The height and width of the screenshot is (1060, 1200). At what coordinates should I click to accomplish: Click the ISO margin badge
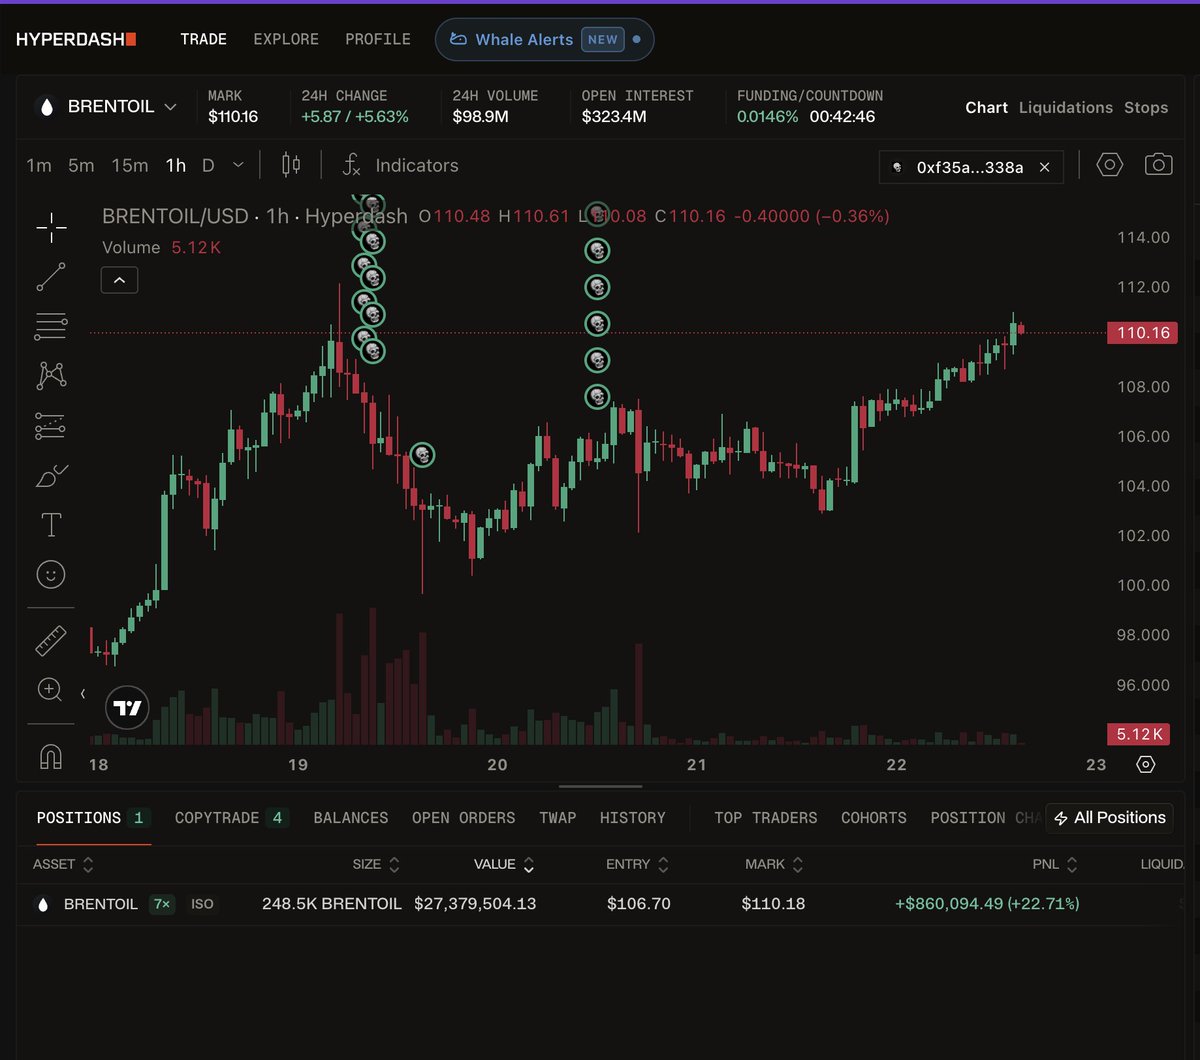coord(202,904)
